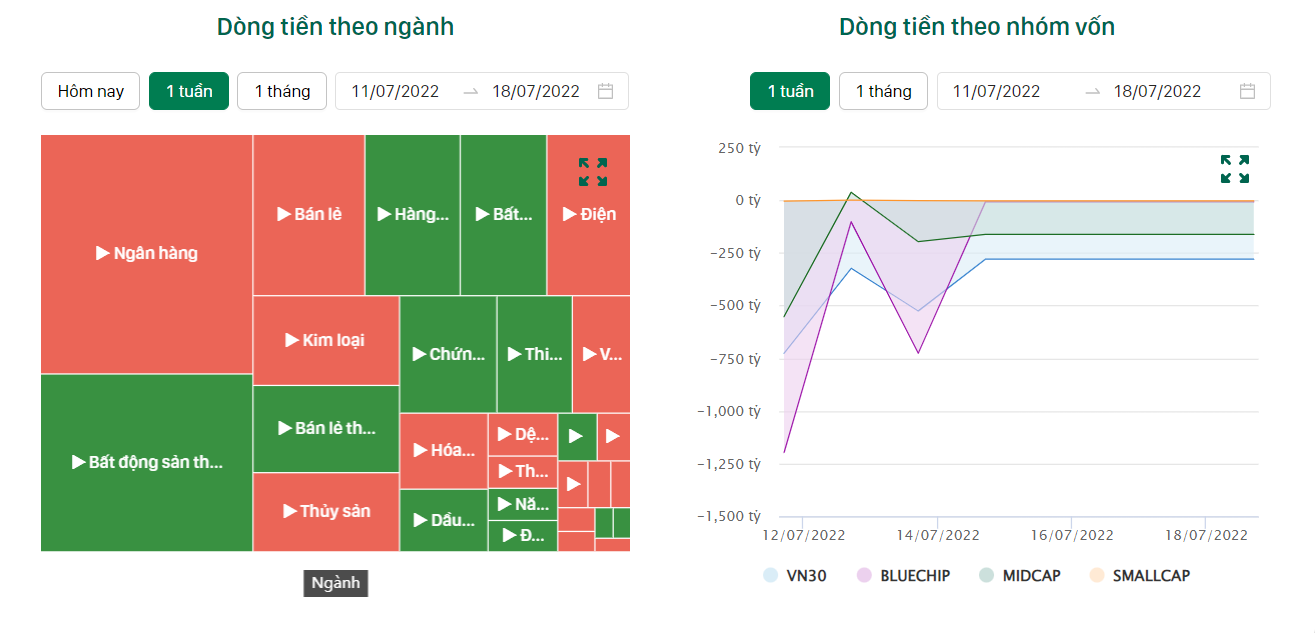Click the 11/07/2022 start date in the capital group panel
This screenshot has width=1315, height=633.
[x=997, y=91]
